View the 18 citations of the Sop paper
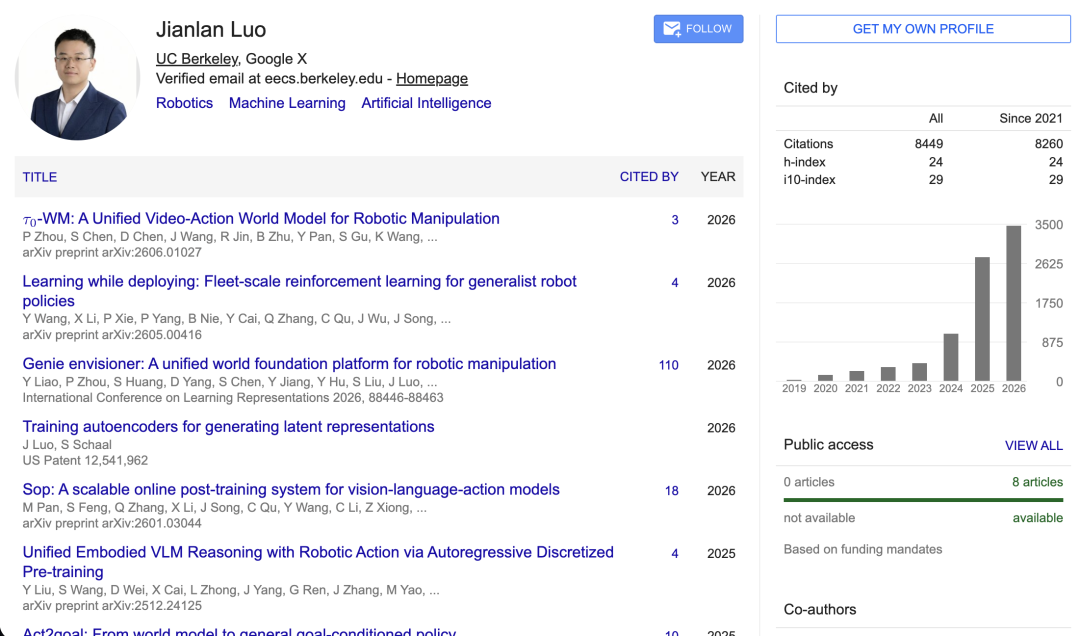The image size is (1080, 636). [x=672, y=491]
